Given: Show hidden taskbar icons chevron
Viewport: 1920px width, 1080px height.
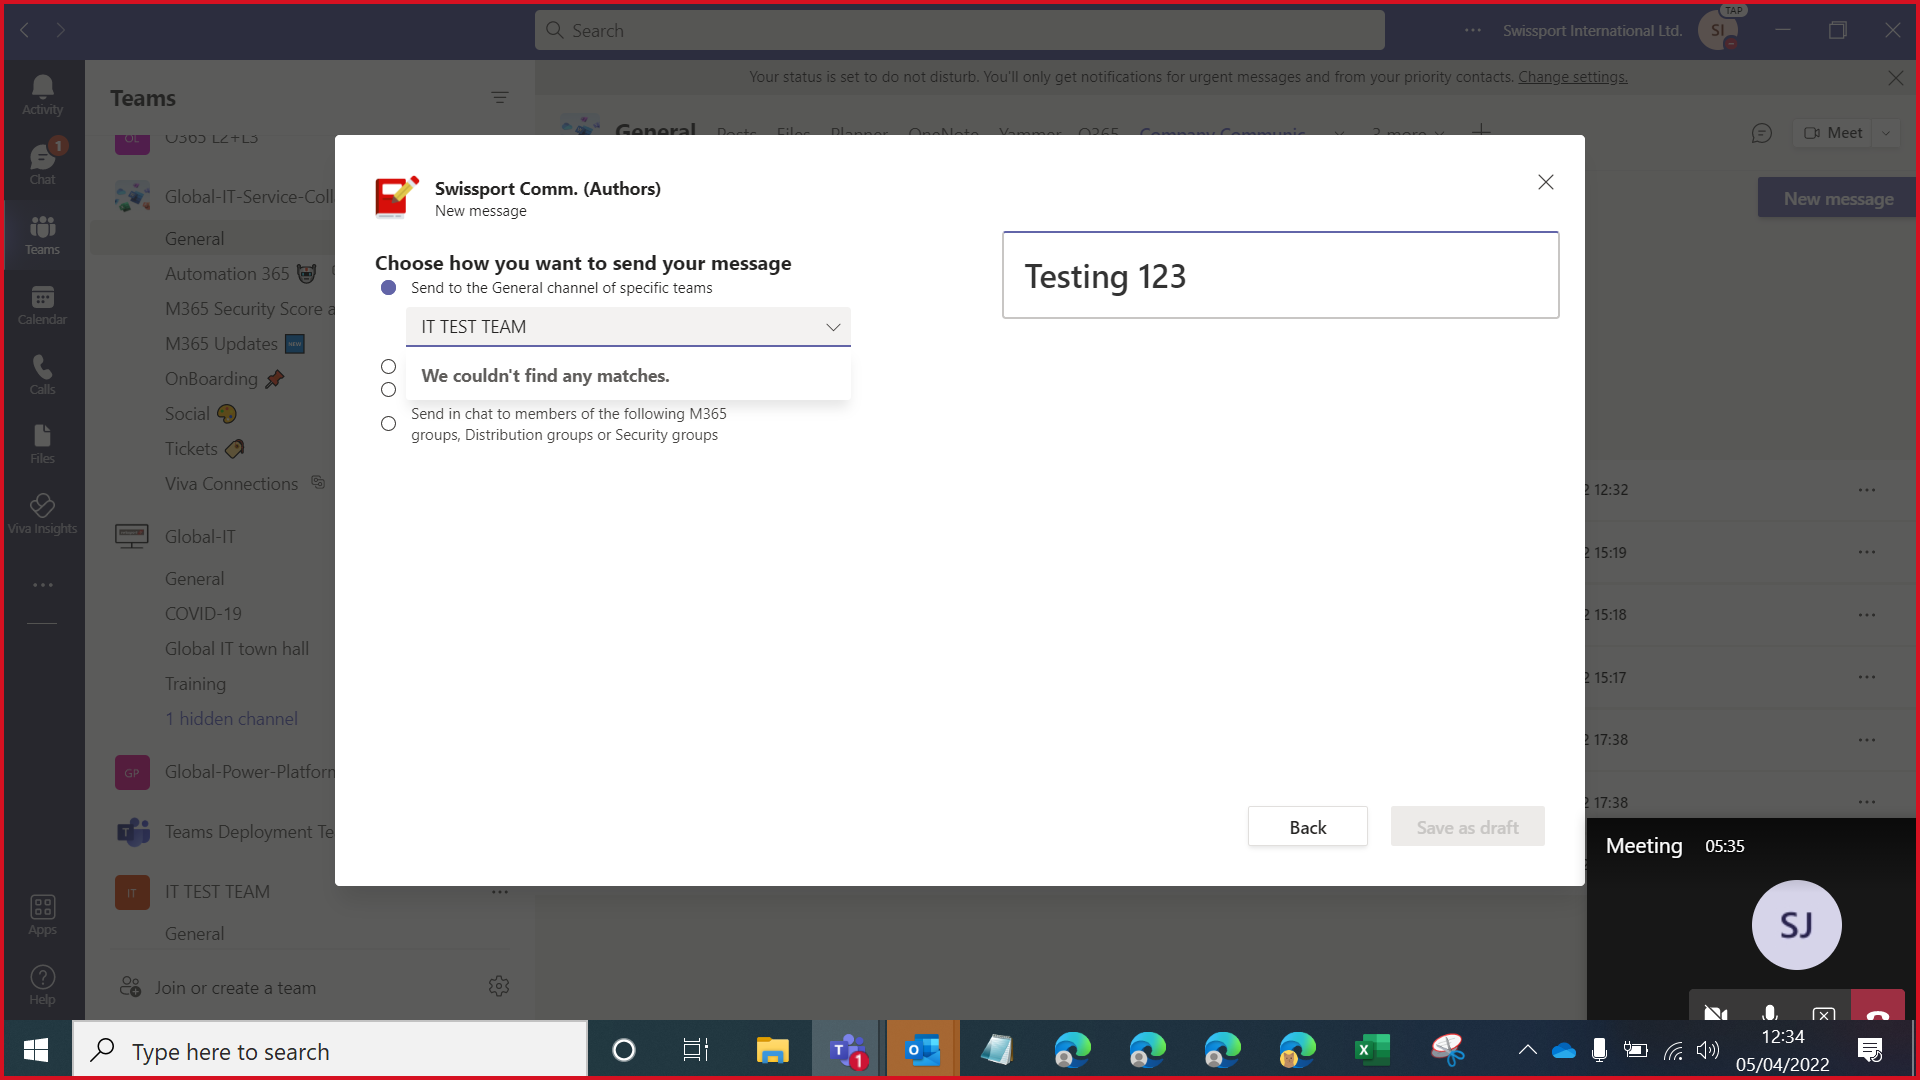Looking at the screenshot, I should point(1527,1051).
